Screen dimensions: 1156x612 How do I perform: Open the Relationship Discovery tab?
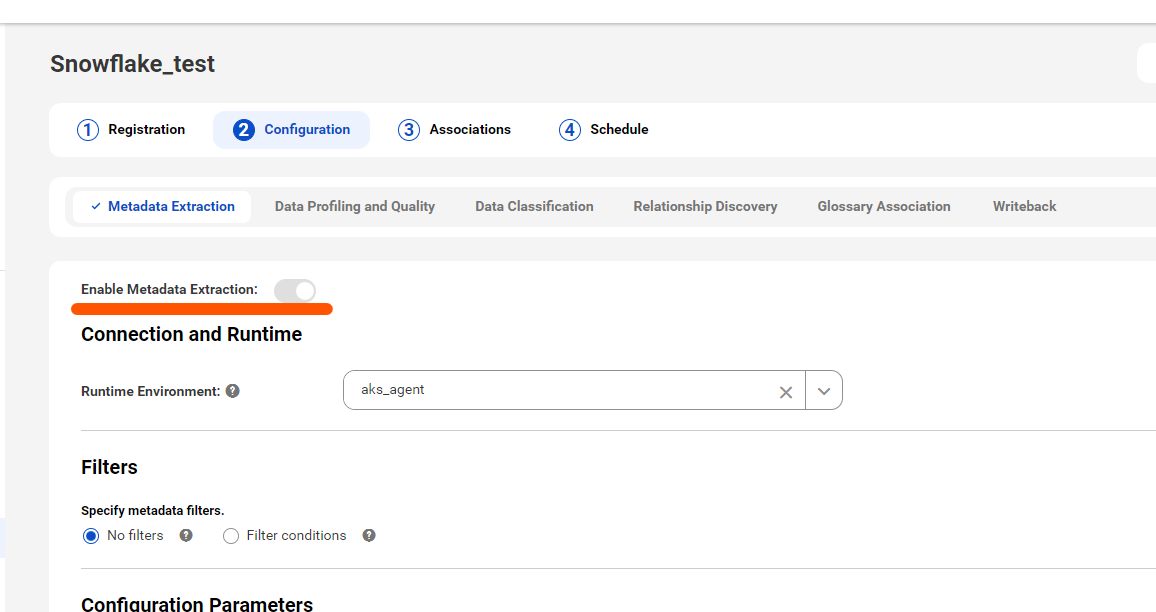[x=706, y=206]
